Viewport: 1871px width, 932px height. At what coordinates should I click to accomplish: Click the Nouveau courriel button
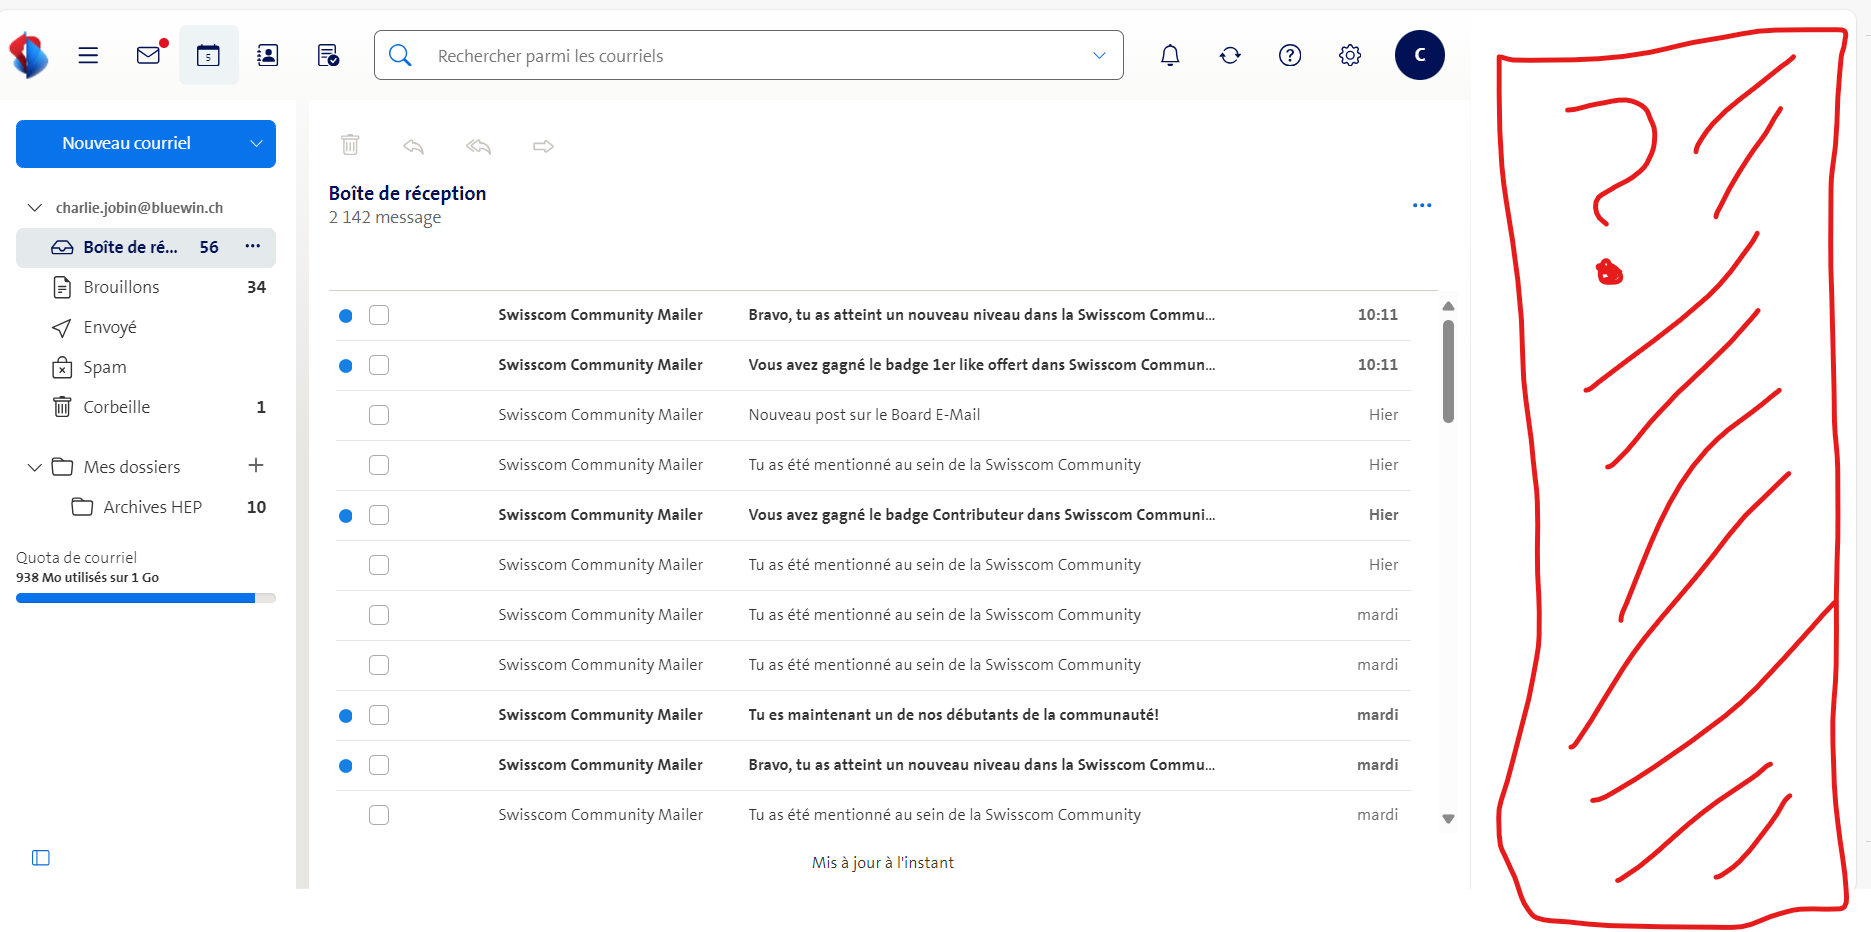[x=126, y=144]
